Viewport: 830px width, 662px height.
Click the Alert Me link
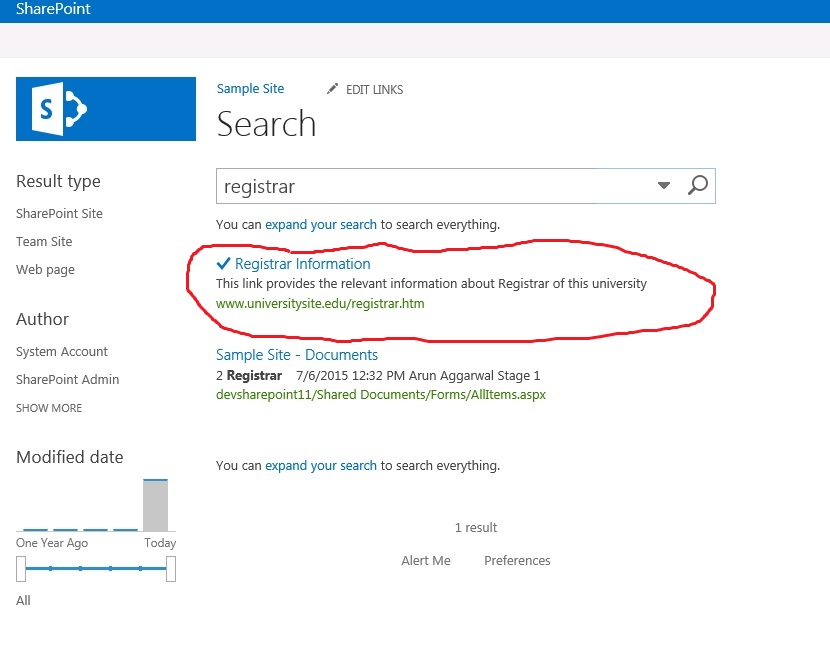(426, 561)
